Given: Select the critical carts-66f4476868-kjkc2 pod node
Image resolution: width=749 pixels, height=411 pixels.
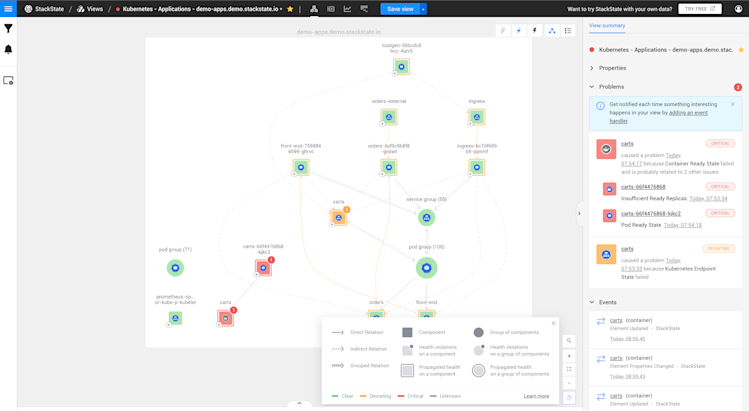Looking at the screenshot, I should (x=263, y=268).
